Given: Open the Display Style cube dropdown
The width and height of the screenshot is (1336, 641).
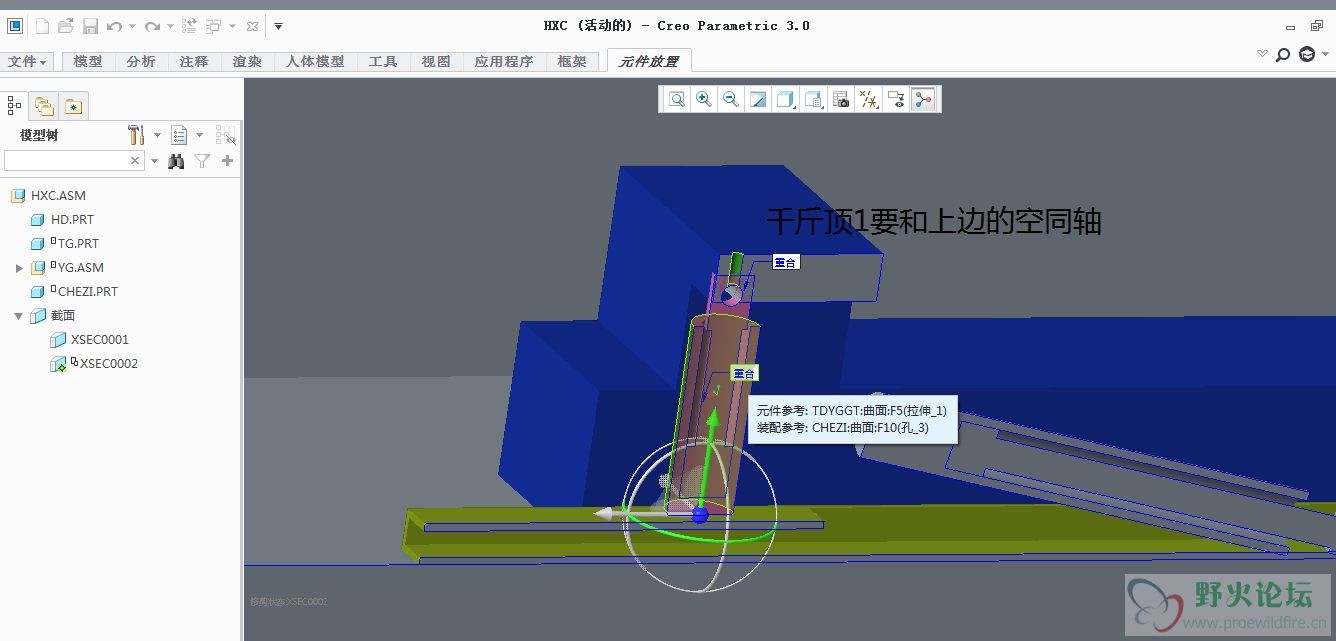Looking at the screenshot, I should [786, 99].
